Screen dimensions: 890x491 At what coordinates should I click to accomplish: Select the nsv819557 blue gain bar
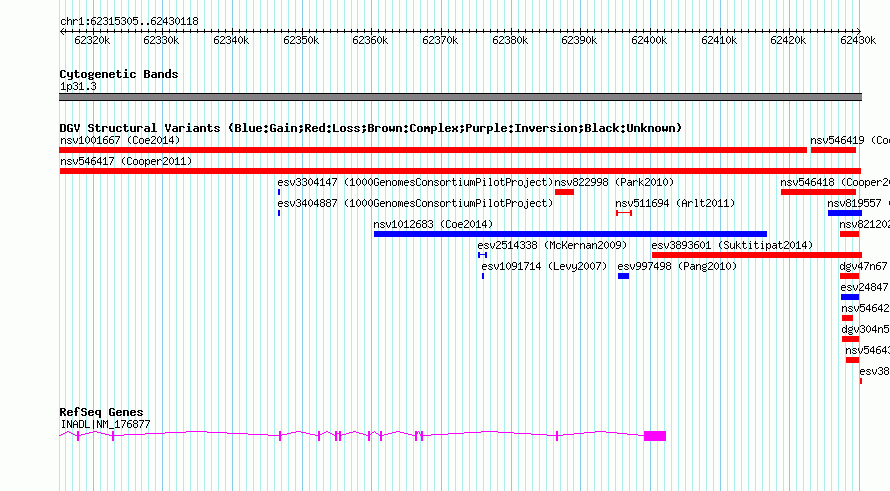click(845, 213)
